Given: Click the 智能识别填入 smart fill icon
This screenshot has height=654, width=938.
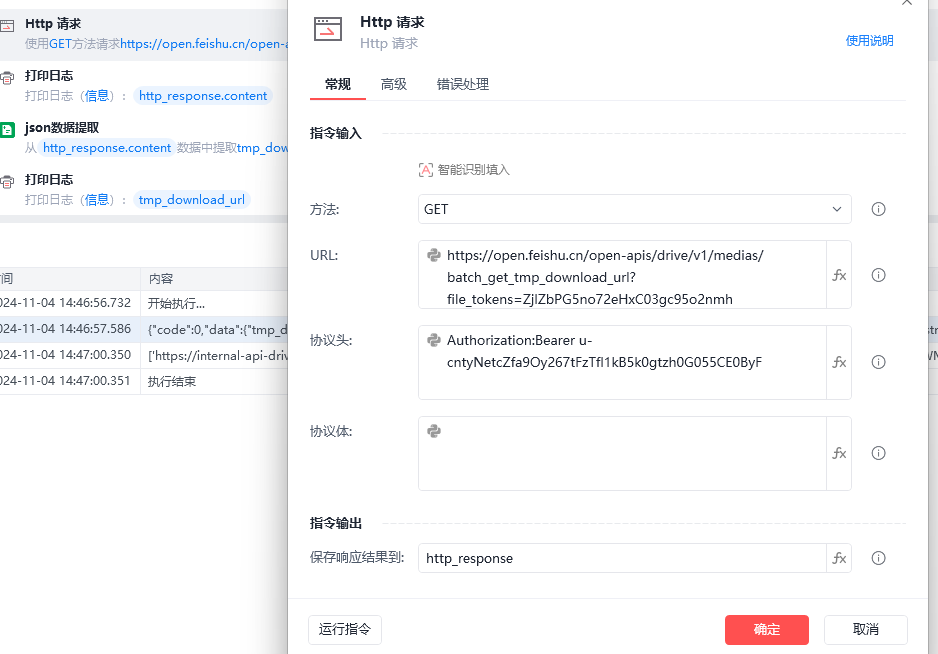Looking at the screenshot, I should [x=426, y=170].
